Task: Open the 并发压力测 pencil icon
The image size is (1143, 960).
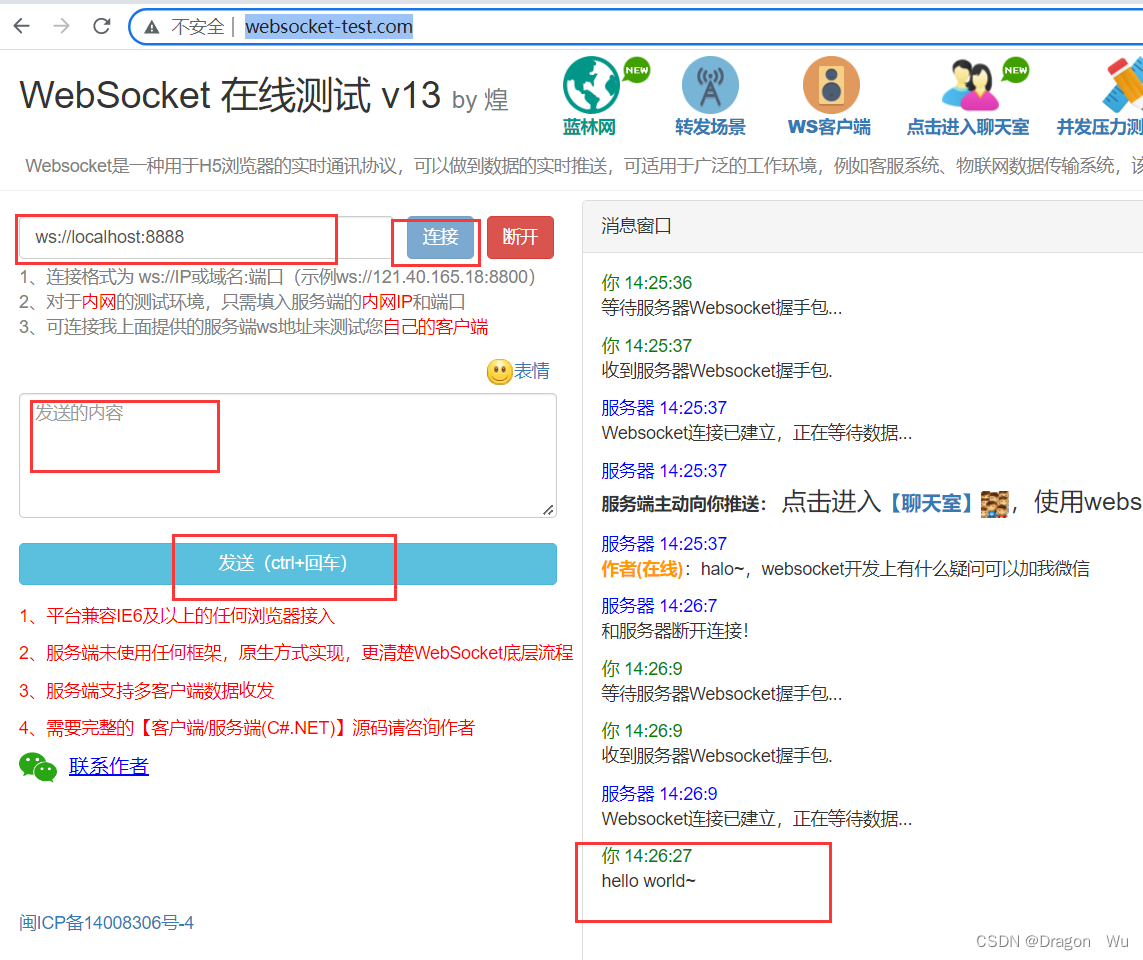Action: click(1123, 85)
